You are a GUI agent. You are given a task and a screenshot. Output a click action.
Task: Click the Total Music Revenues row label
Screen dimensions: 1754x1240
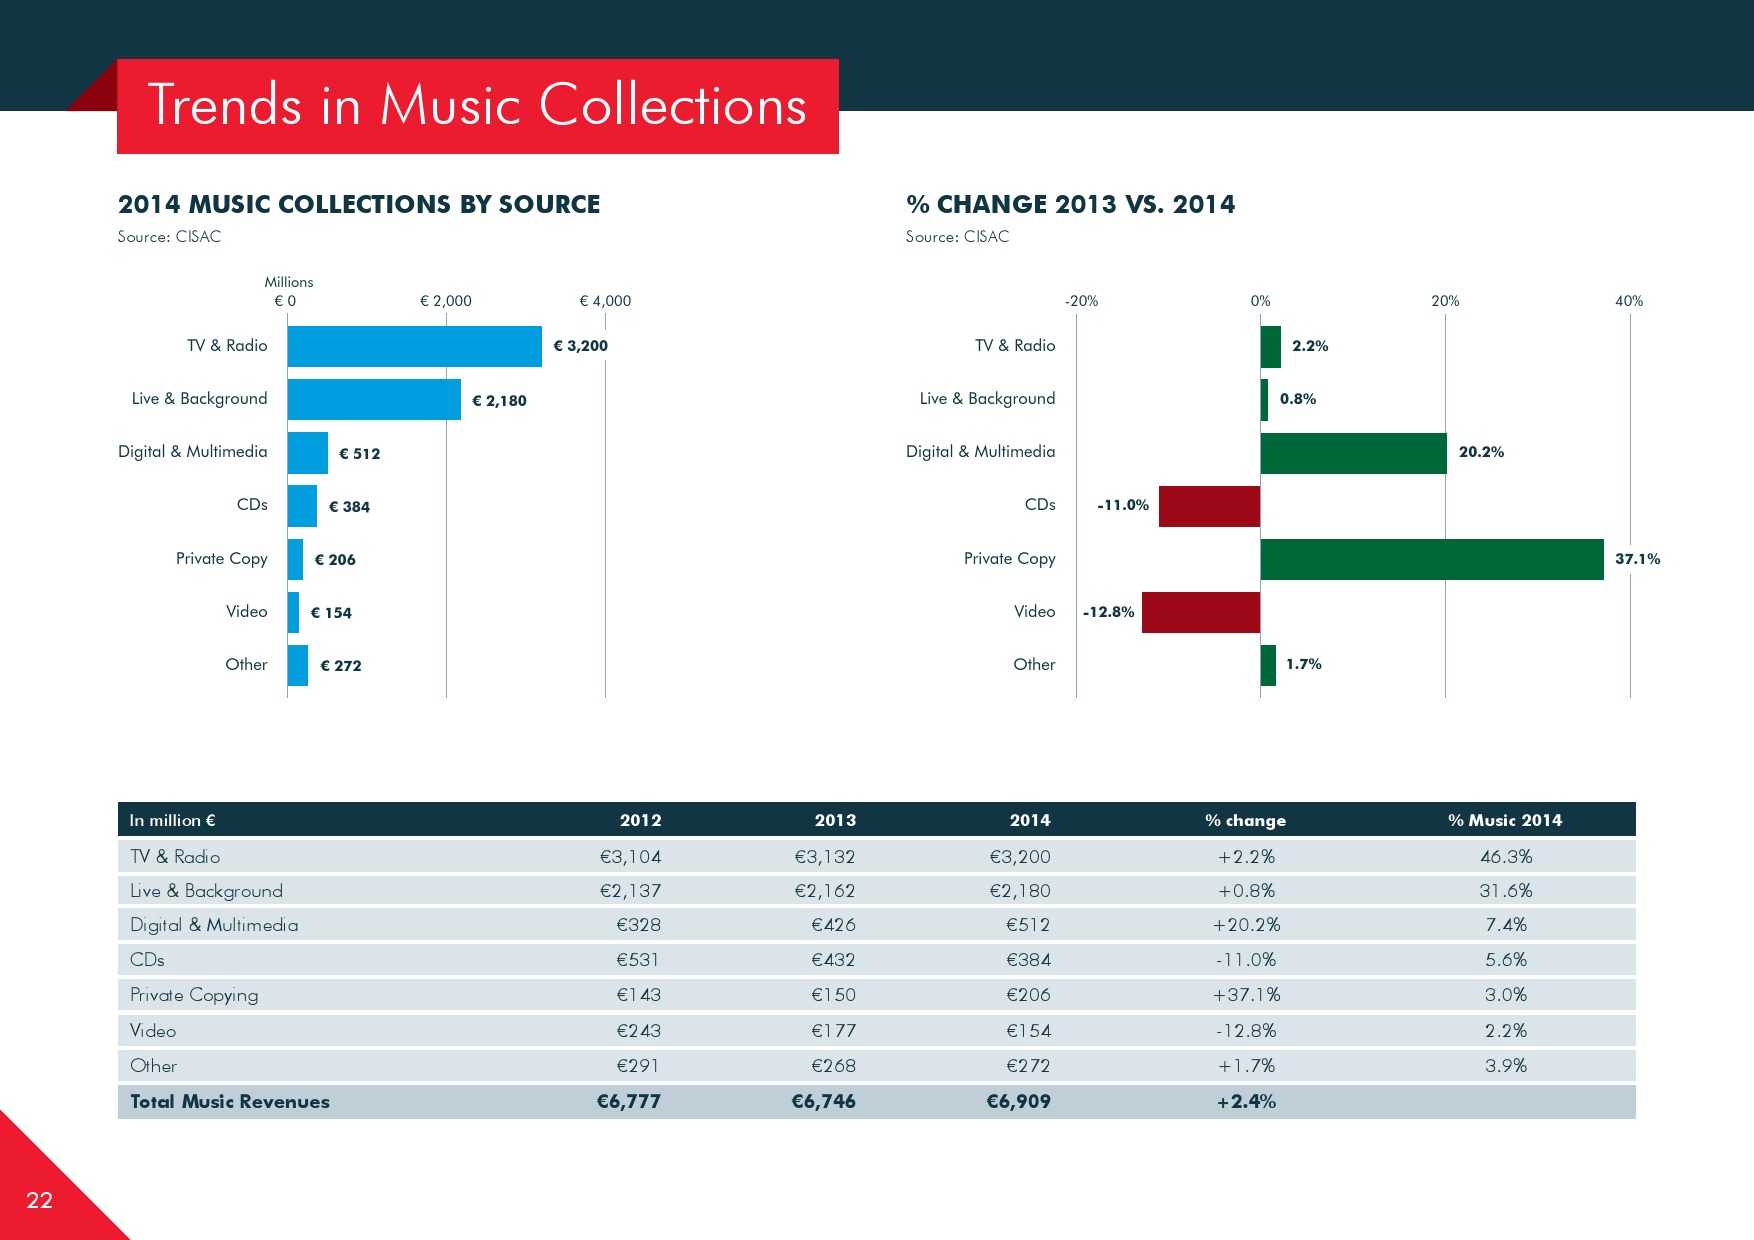coord(230,1101)
